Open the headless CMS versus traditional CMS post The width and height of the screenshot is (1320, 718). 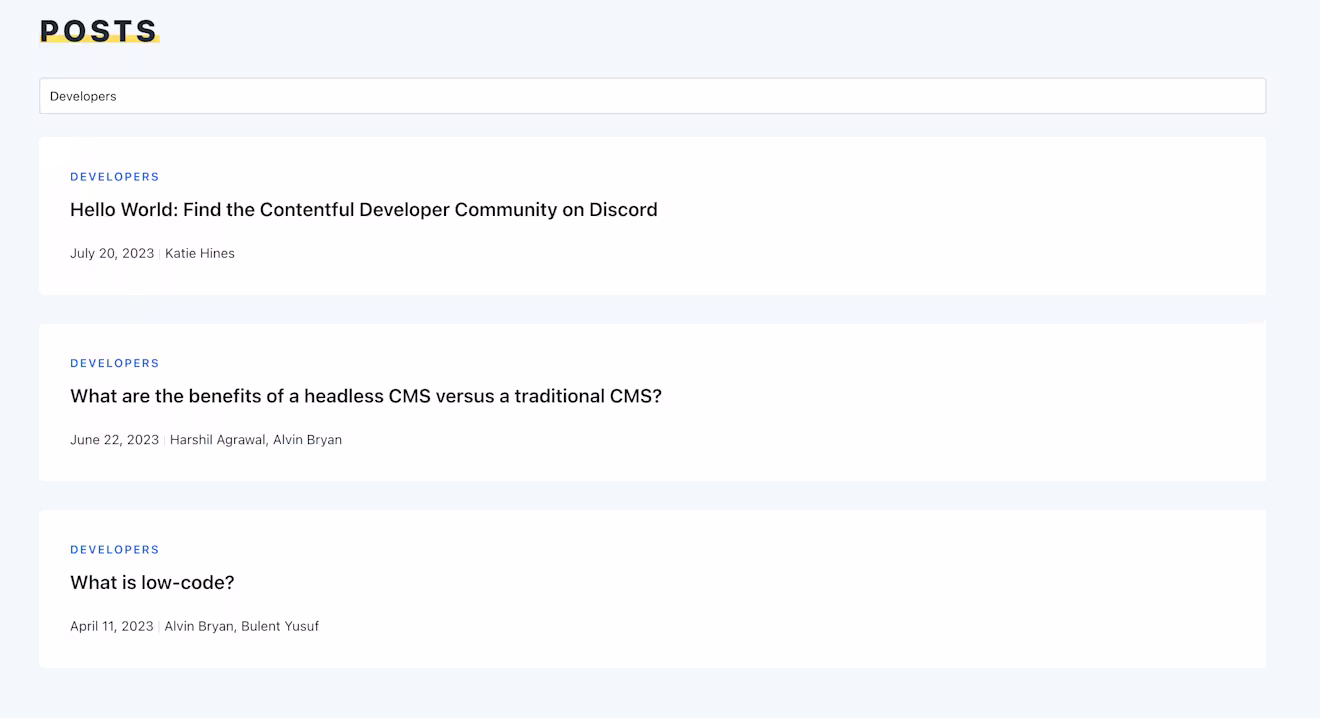366,396
